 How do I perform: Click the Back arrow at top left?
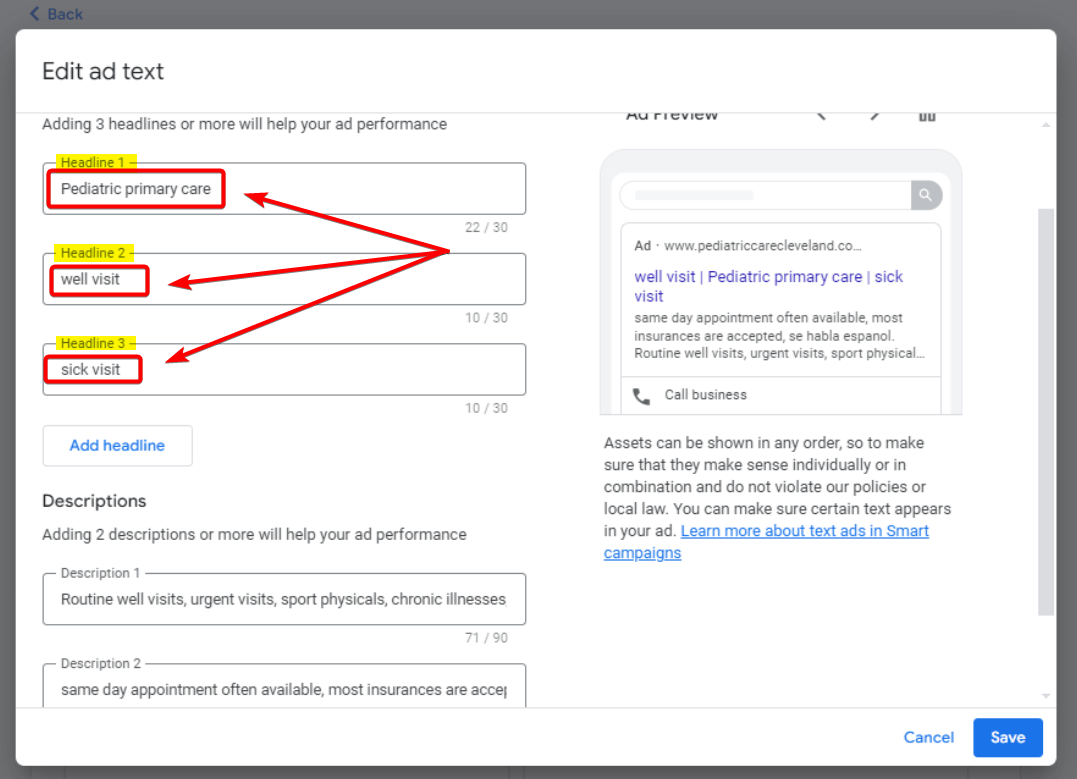34,14
